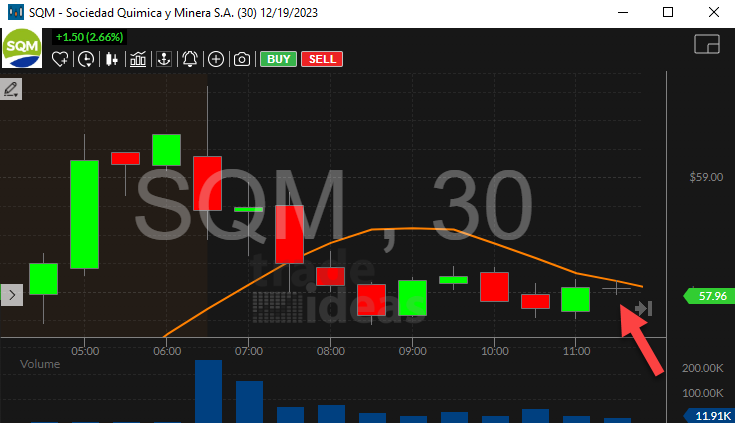Open the drawing tools pencil menu
The width and height of the screenshot is (735, 423).
(x=11, y=89)
